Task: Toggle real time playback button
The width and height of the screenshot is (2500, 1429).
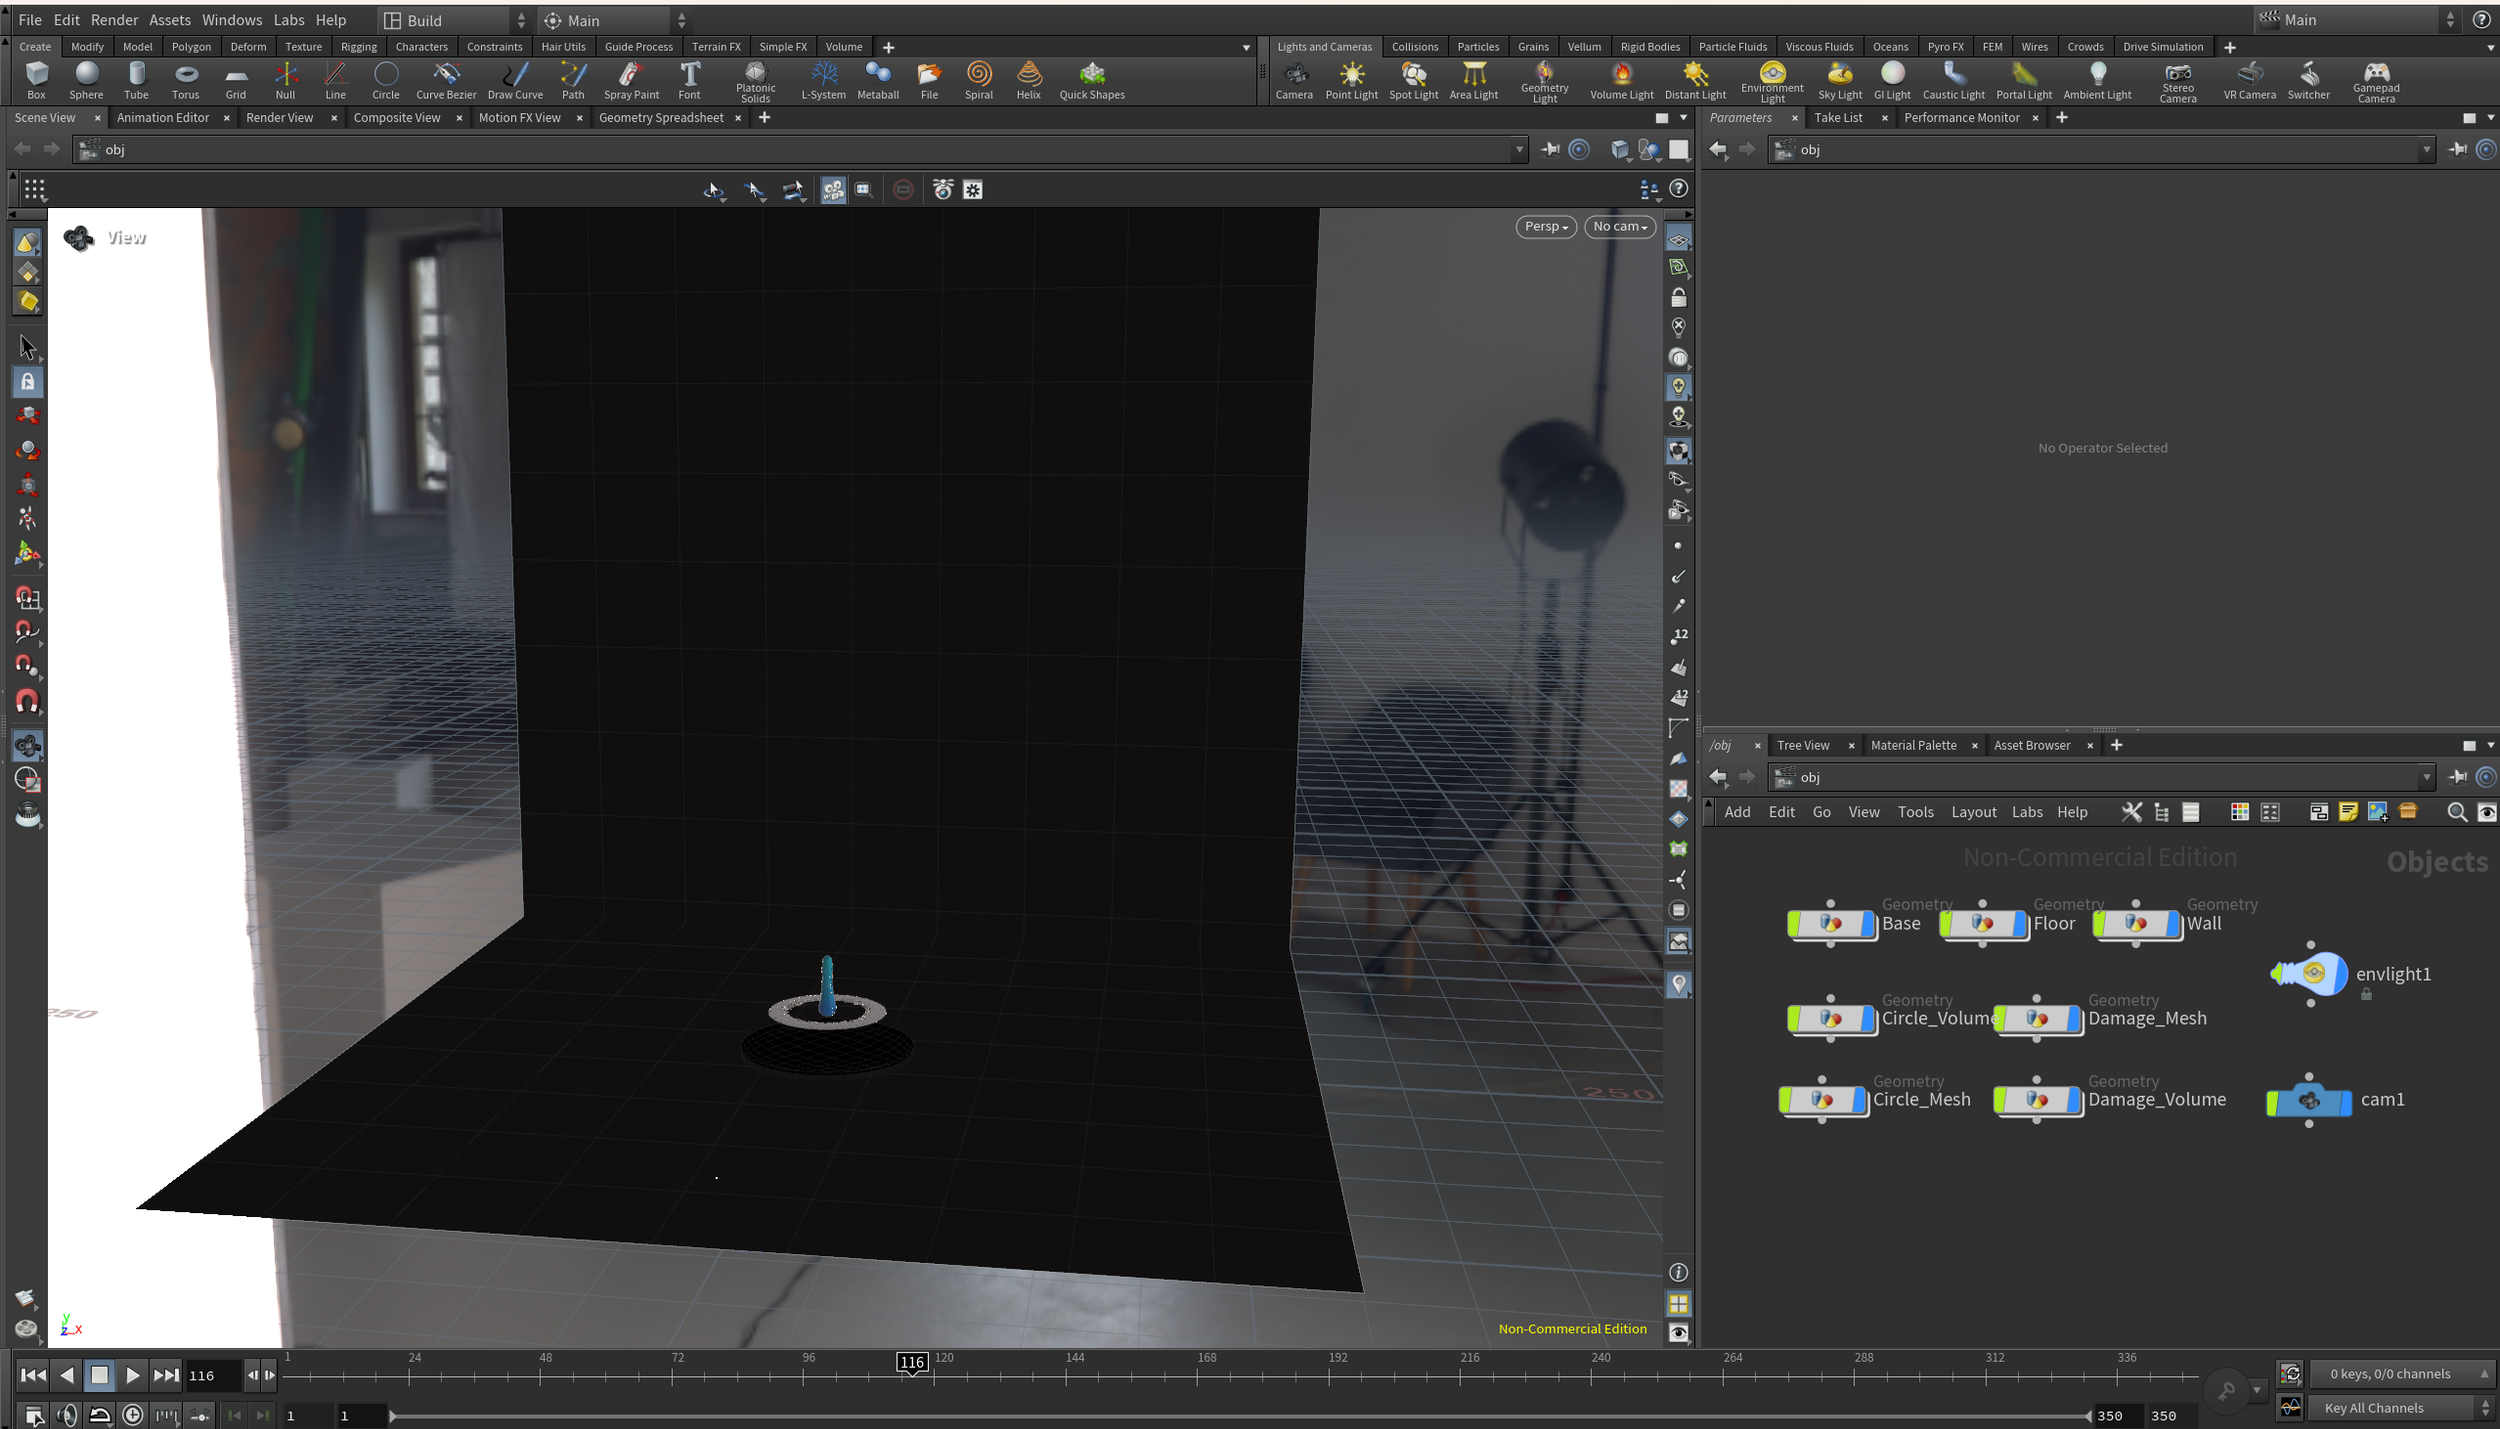Action: pyautogui.click(x=132, y=1415)
